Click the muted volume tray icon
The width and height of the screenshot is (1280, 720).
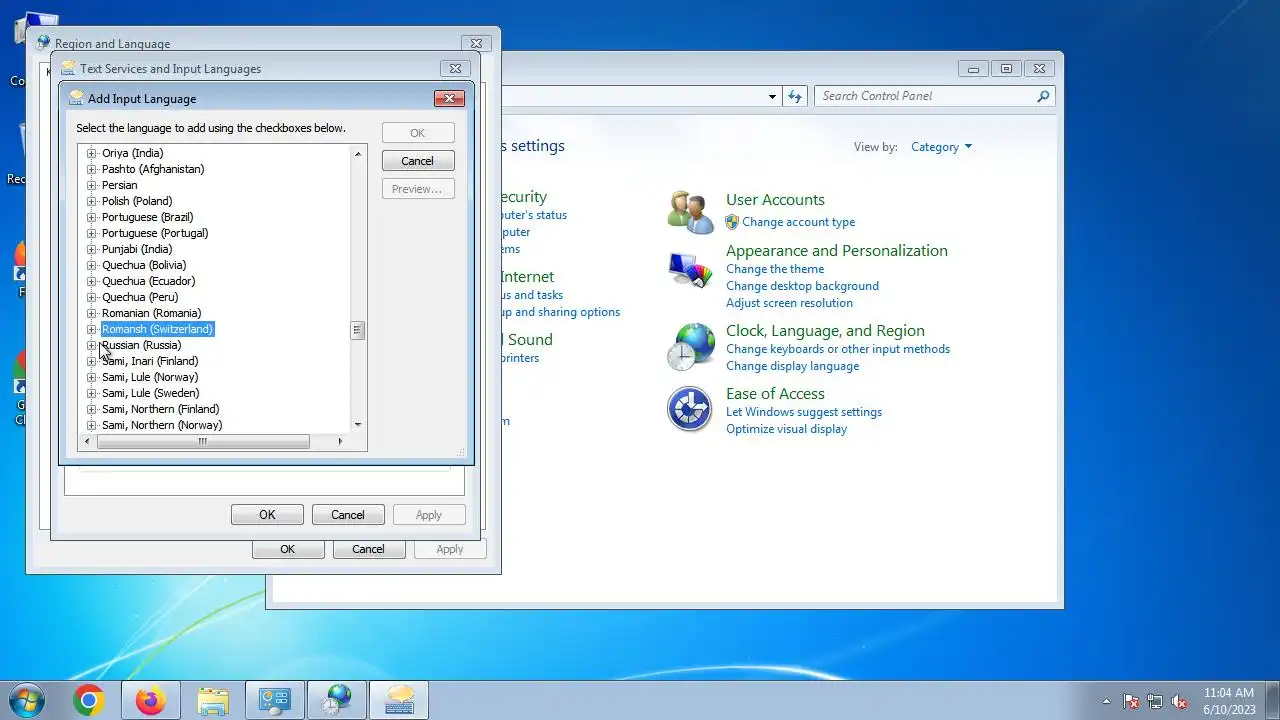point(1179,701)
